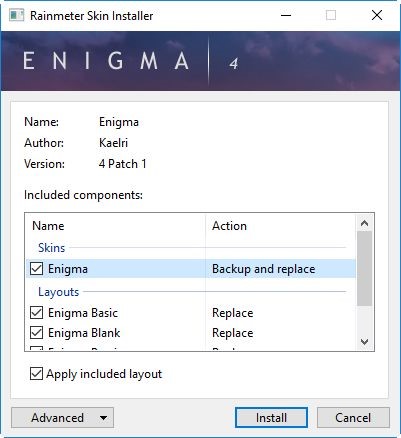Click the Rainmeter Skin Installer title icon
This screenshot has width=401, height=438.
pyautogui.click(x=16, y=15)
